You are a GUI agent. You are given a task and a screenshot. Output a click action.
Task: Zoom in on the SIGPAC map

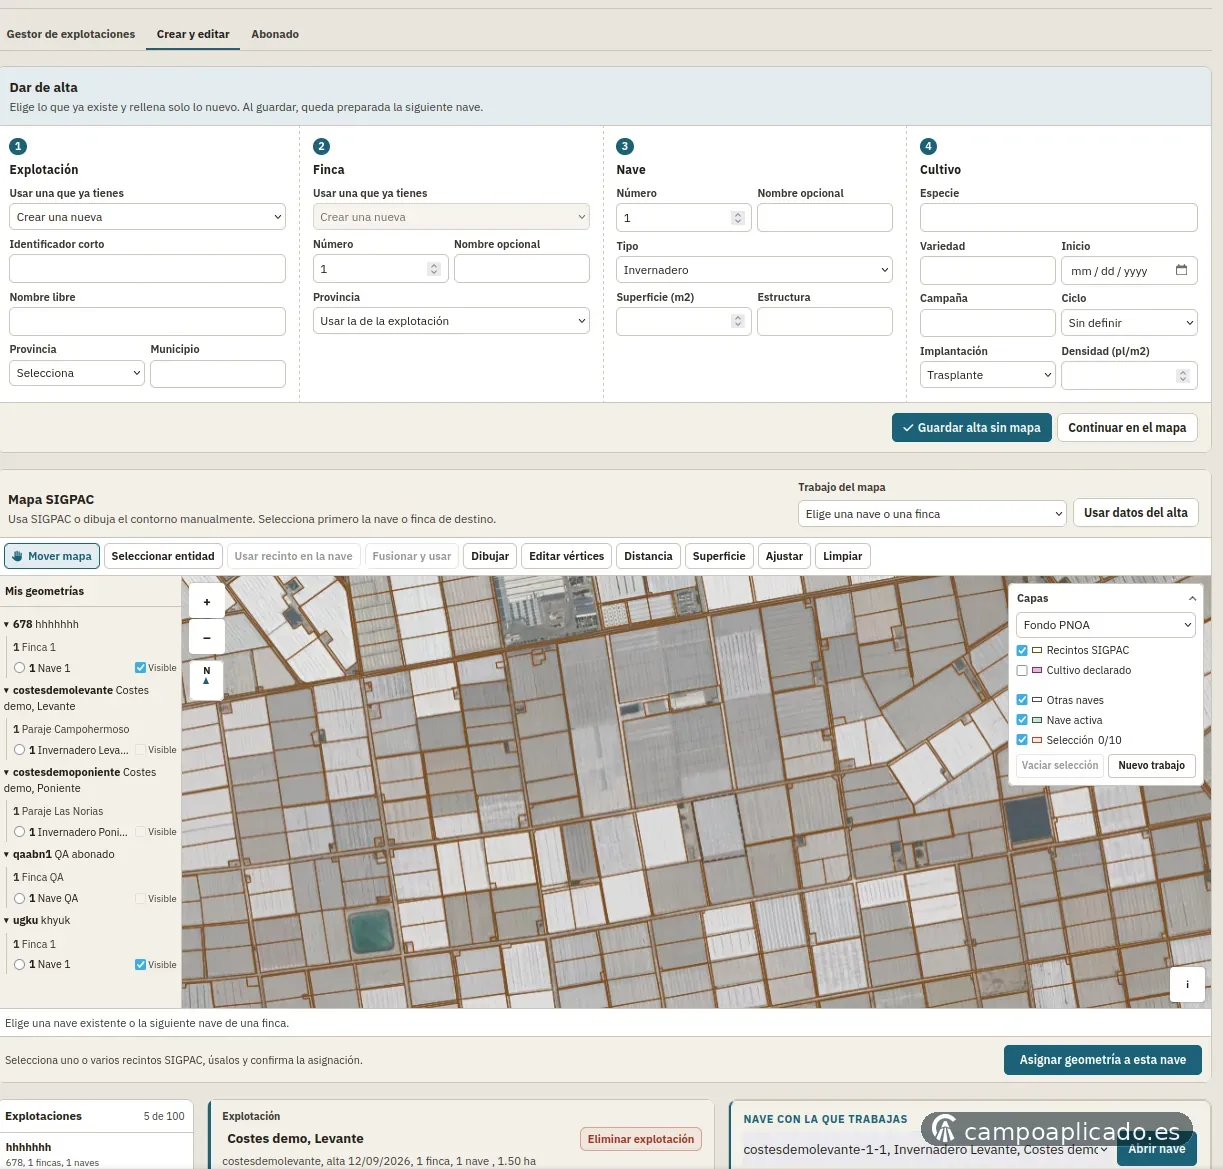tap(207, 602)
